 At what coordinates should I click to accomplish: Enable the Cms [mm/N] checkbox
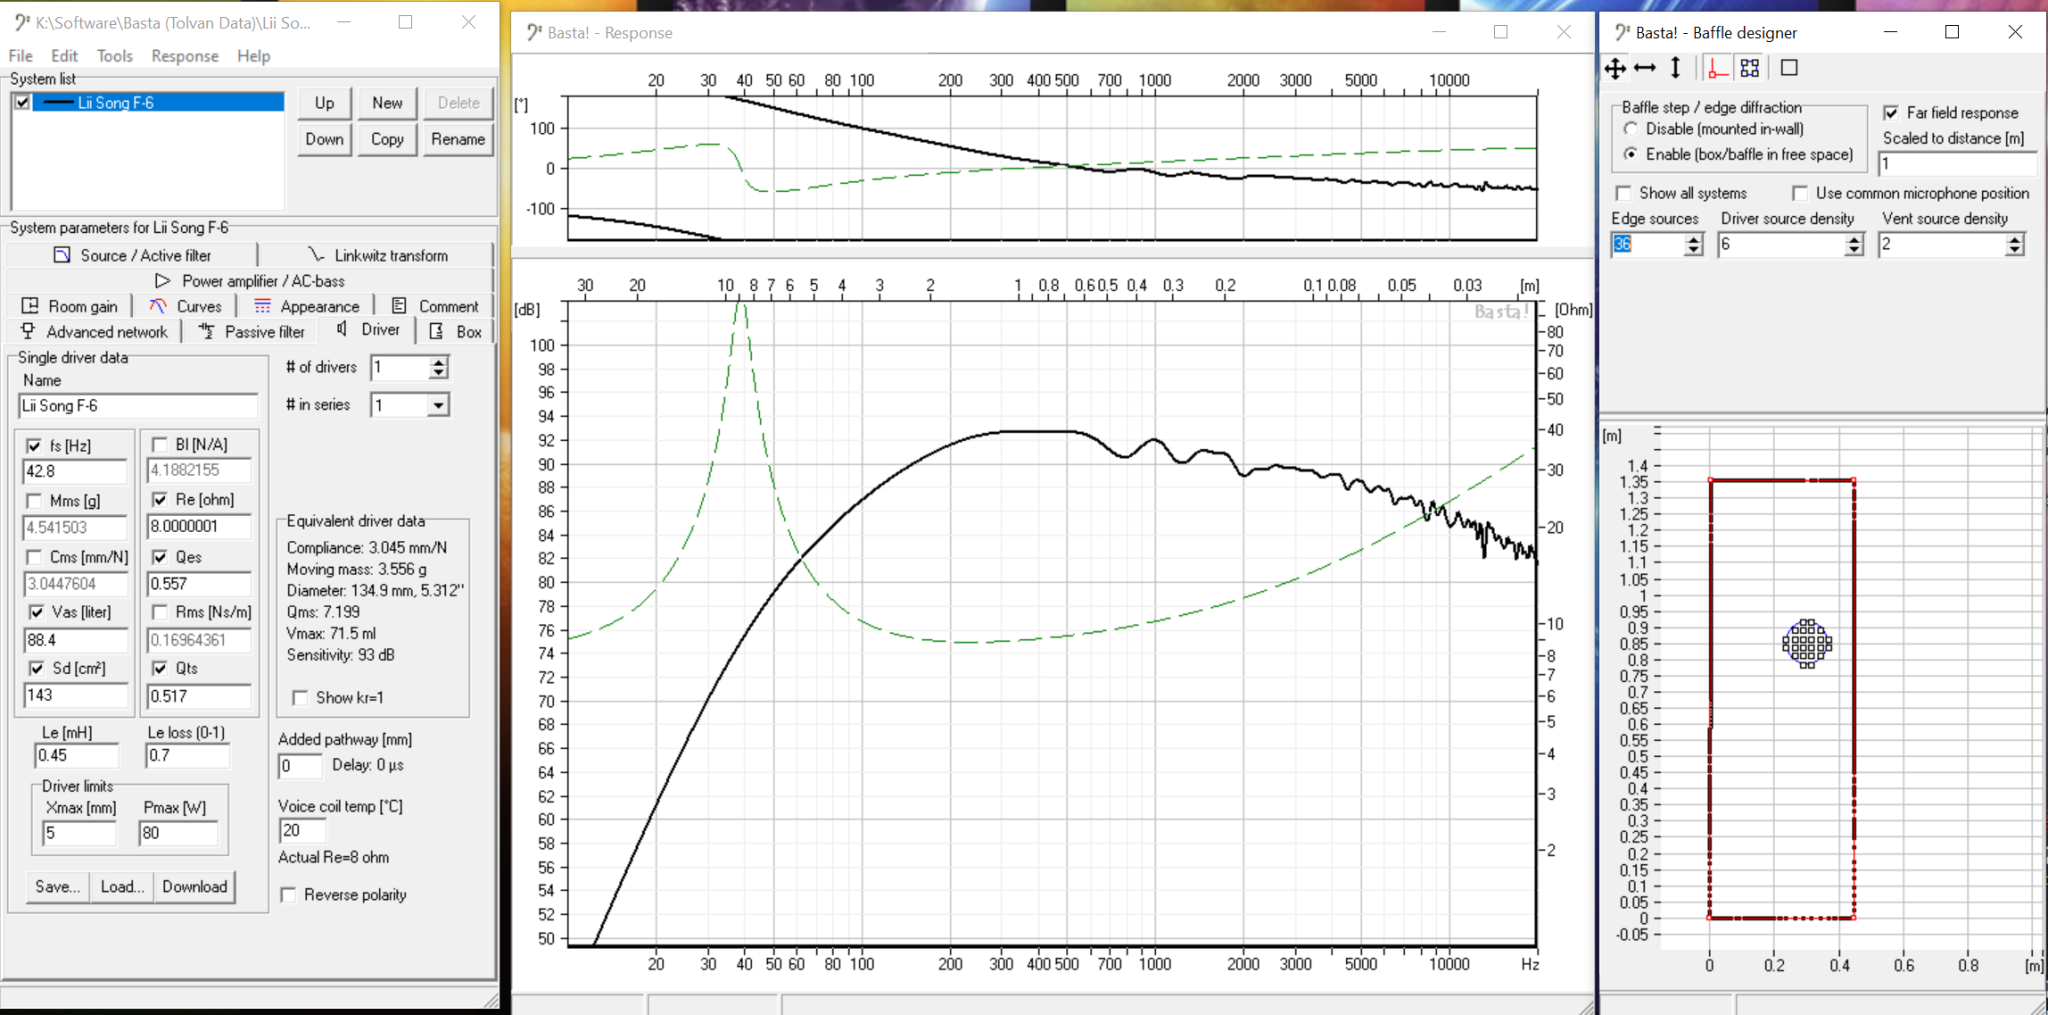[34, 557]
